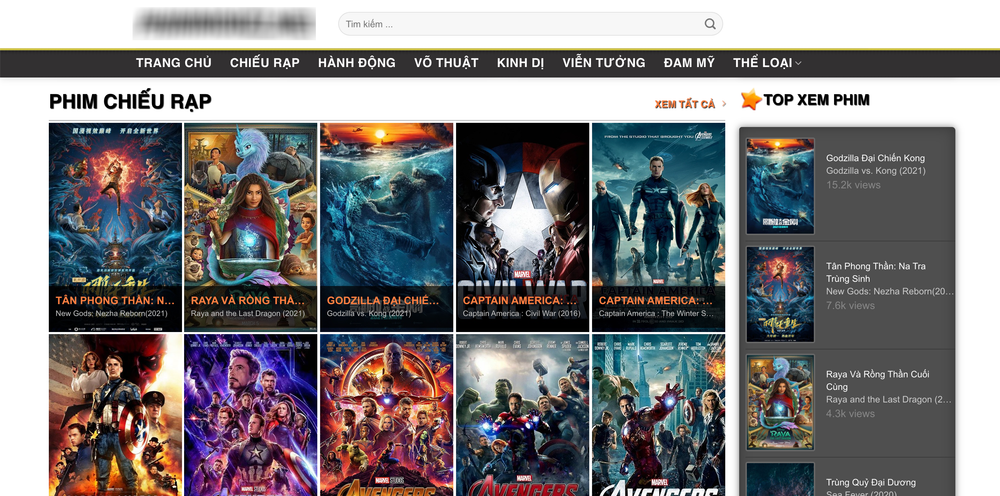Click the GODZILLA ĐẠI CHIẾ... orange title

[x=383, y=300]
